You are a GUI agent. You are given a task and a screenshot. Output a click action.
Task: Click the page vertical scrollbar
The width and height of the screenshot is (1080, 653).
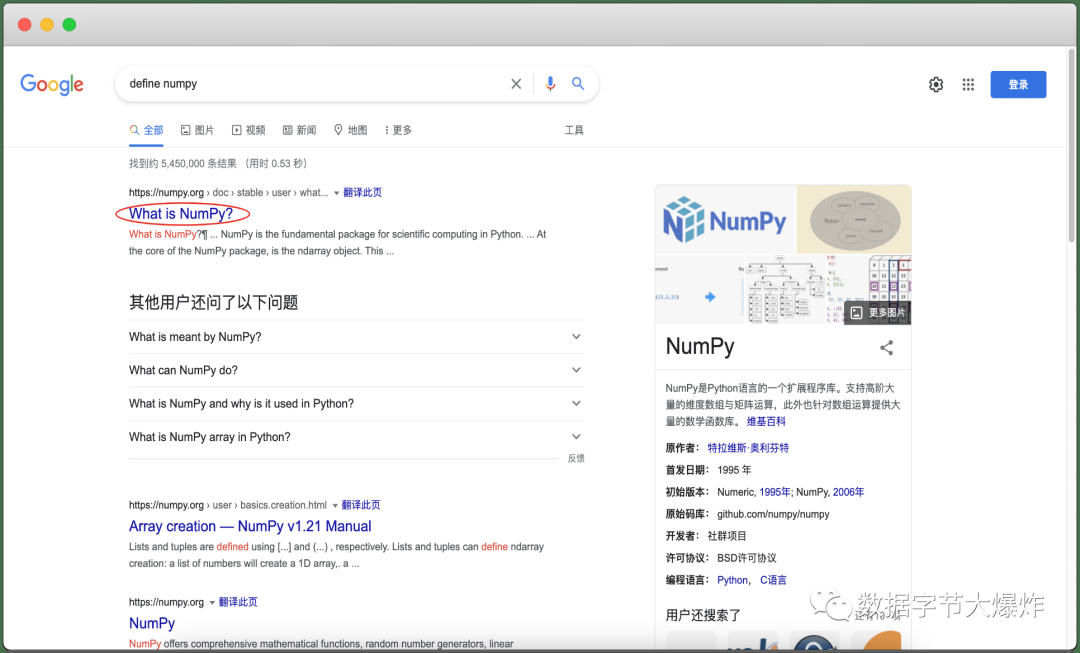coord(1071,145)
